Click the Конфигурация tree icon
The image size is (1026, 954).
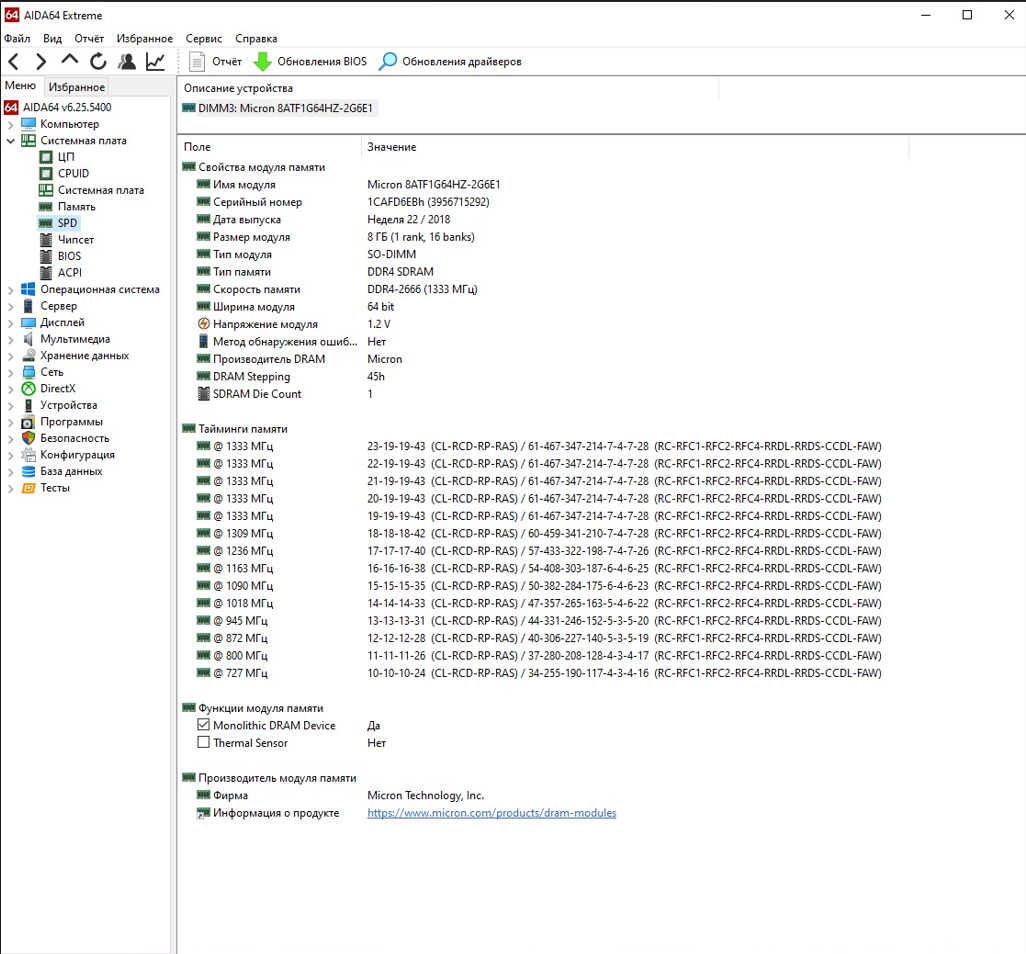click(x=28, y=455)
